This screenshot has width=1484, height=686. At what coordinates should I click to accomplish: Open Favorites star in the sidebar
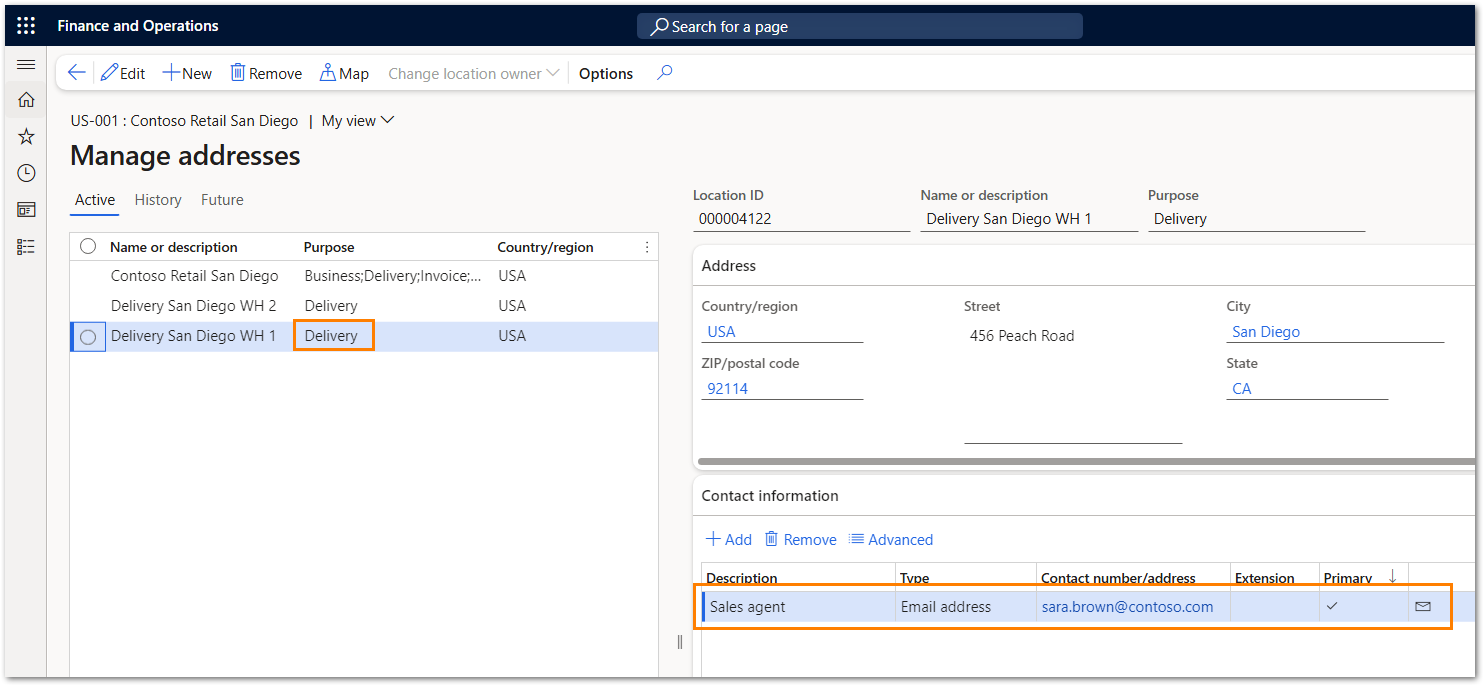[x=26, y=136]
